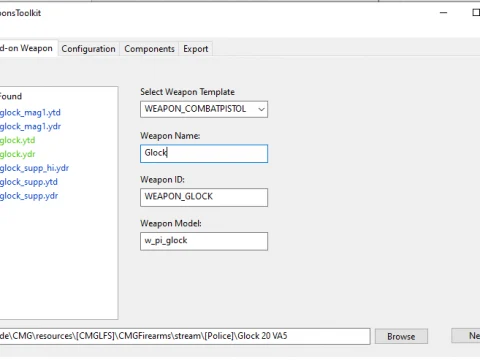Image resolution: width=480 pixels, height=360 pixels.
Task: Click the Weapon ID field WEAPON_GLOCK
Action: (204, 197)
